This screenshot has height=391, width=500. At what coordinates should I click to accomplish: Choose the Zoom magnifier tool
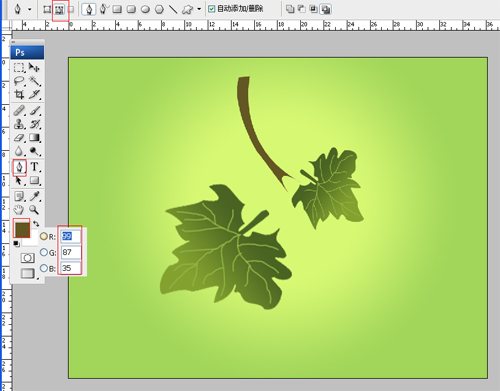click(x=34, y=210)
